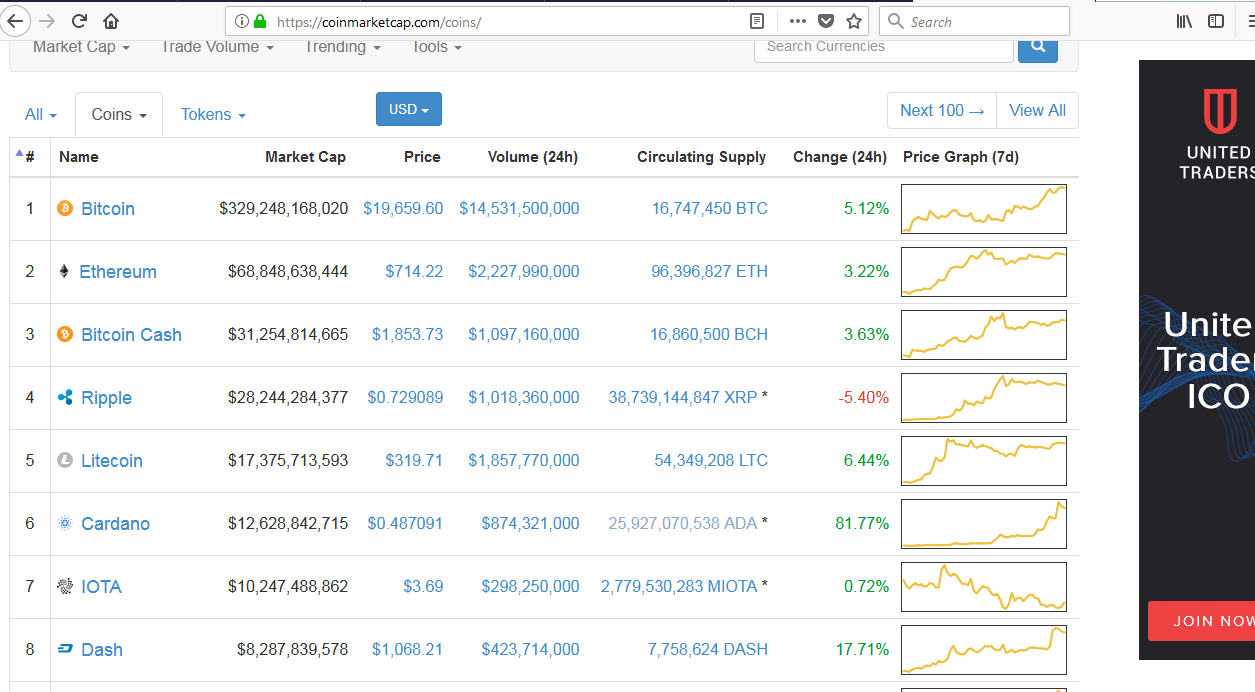Open the IOTA coin link
The image size is (1255, 692).
(x=102, y=587)
